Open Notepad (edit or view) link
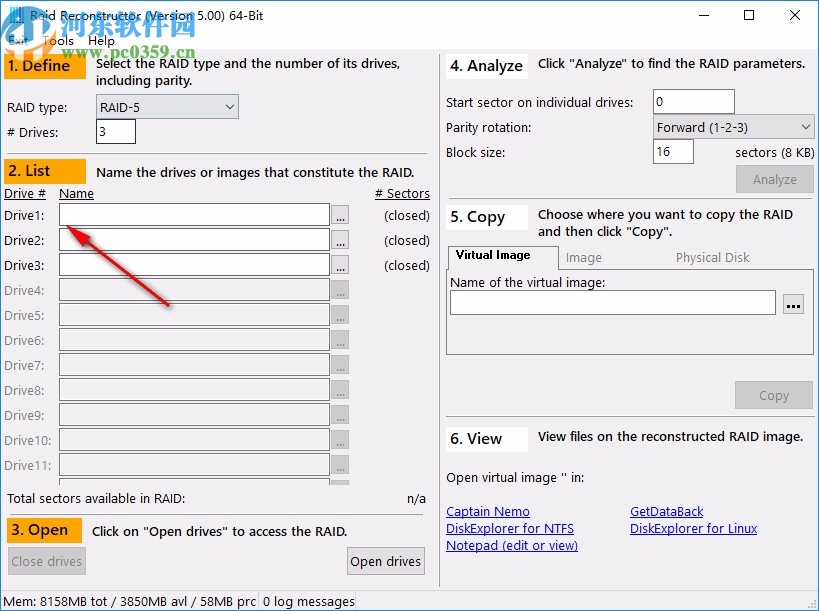This screenshot has height=611, width=819. pos(512,545)
